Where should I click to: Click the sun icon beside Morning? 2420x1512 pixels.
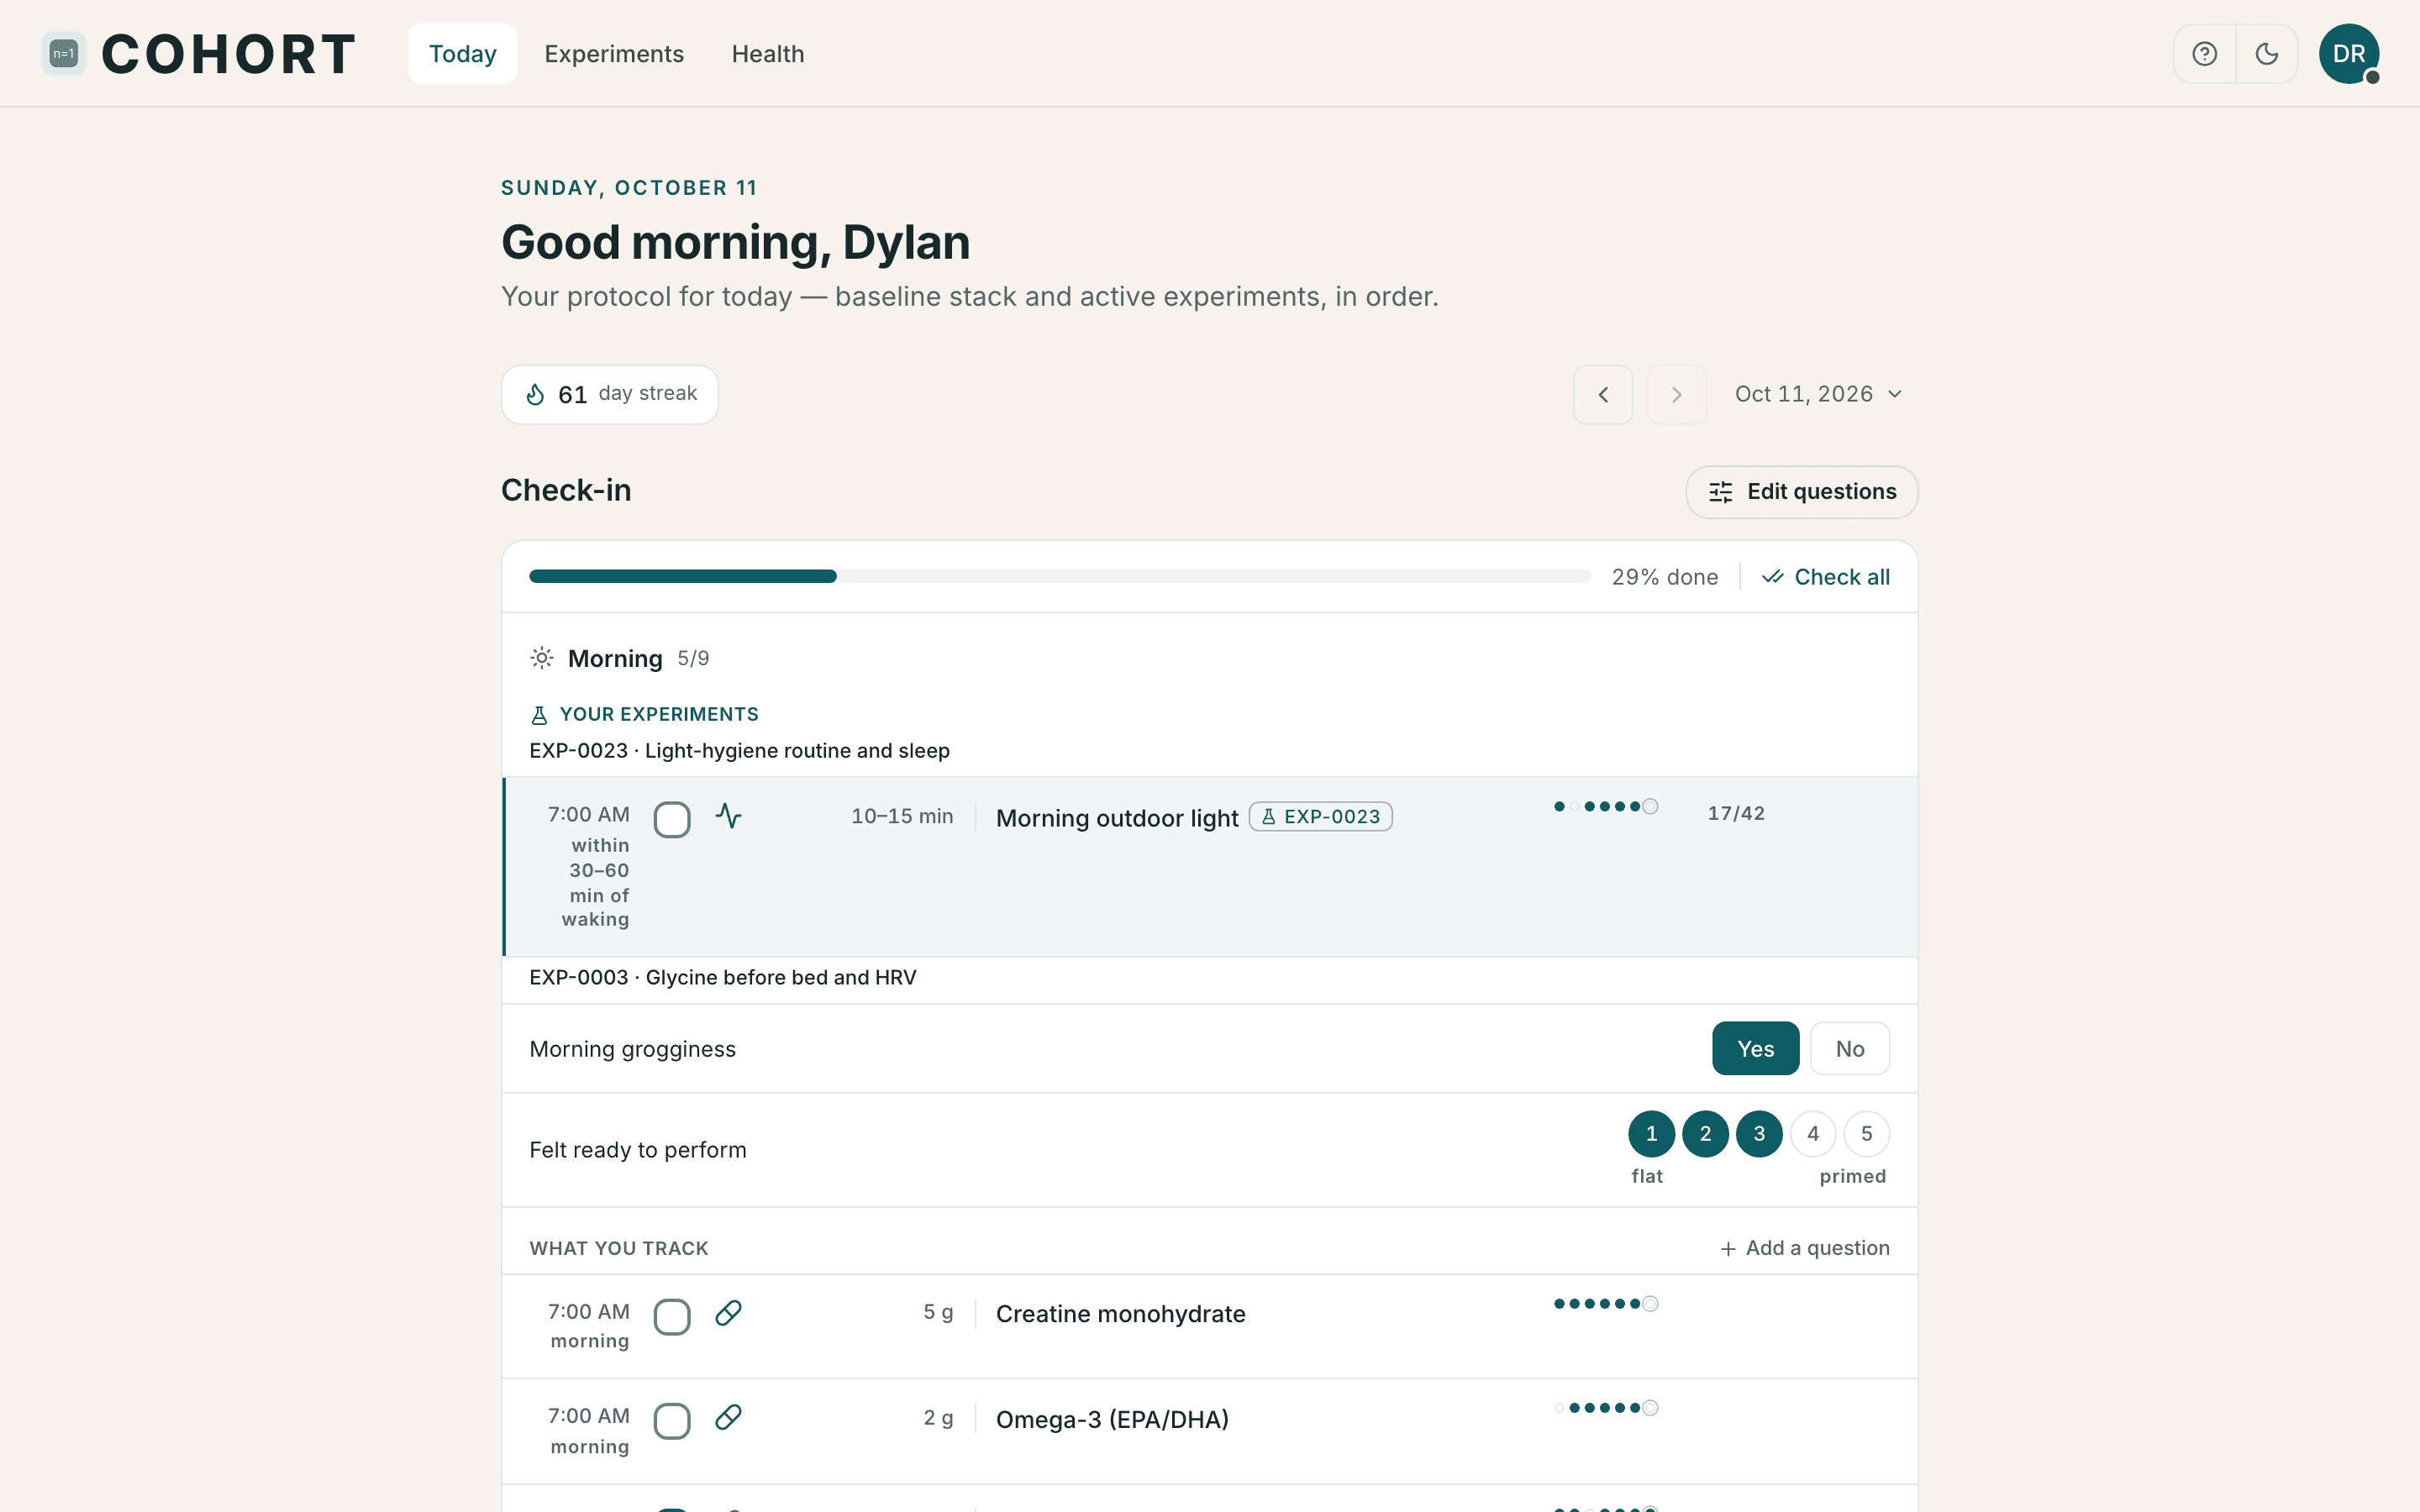point(541,658)
